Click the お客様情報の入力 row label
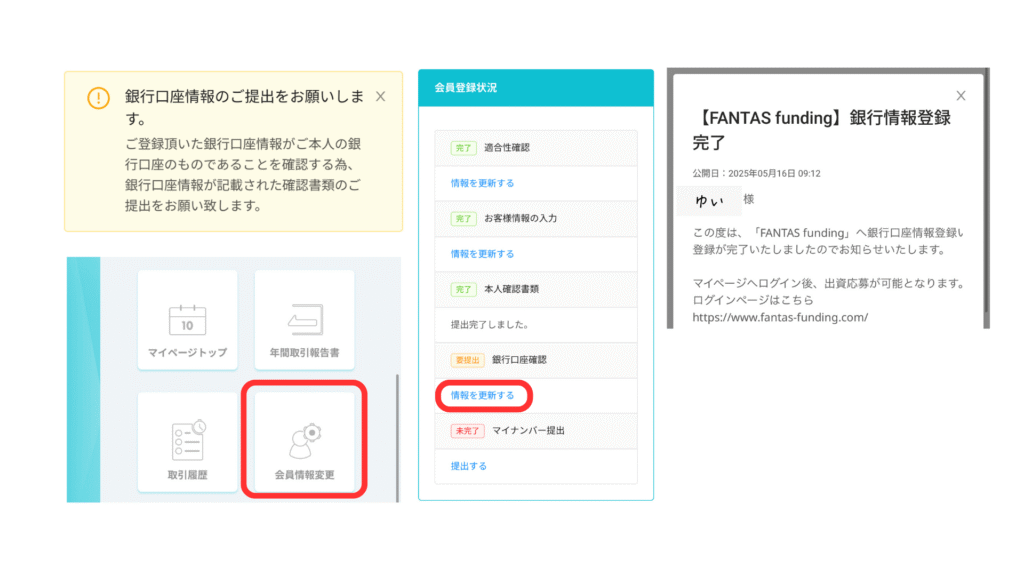 click(x=520, y=219)
